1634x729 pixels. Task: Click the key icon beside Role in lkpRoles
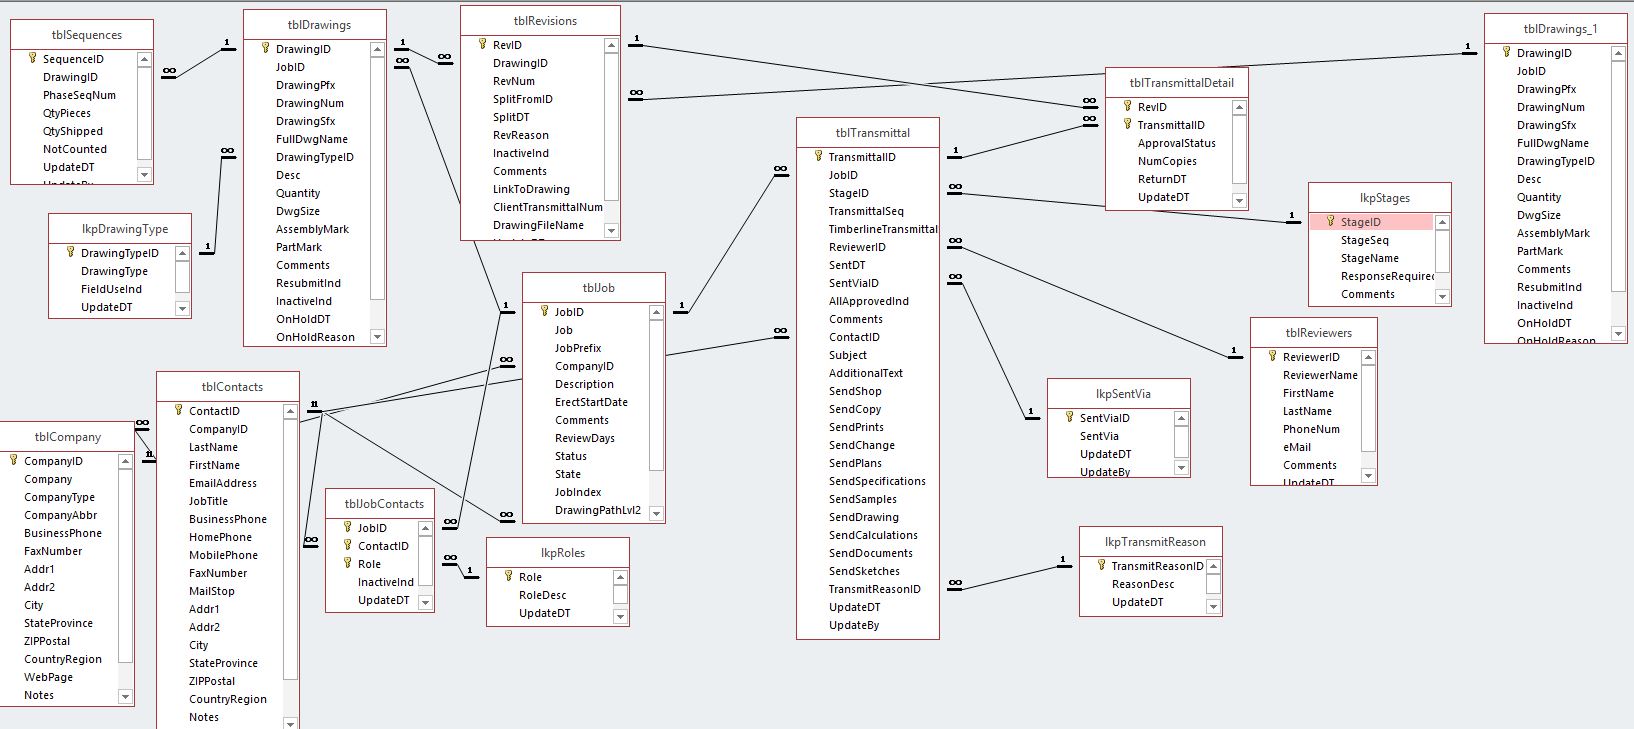point(508,577)
